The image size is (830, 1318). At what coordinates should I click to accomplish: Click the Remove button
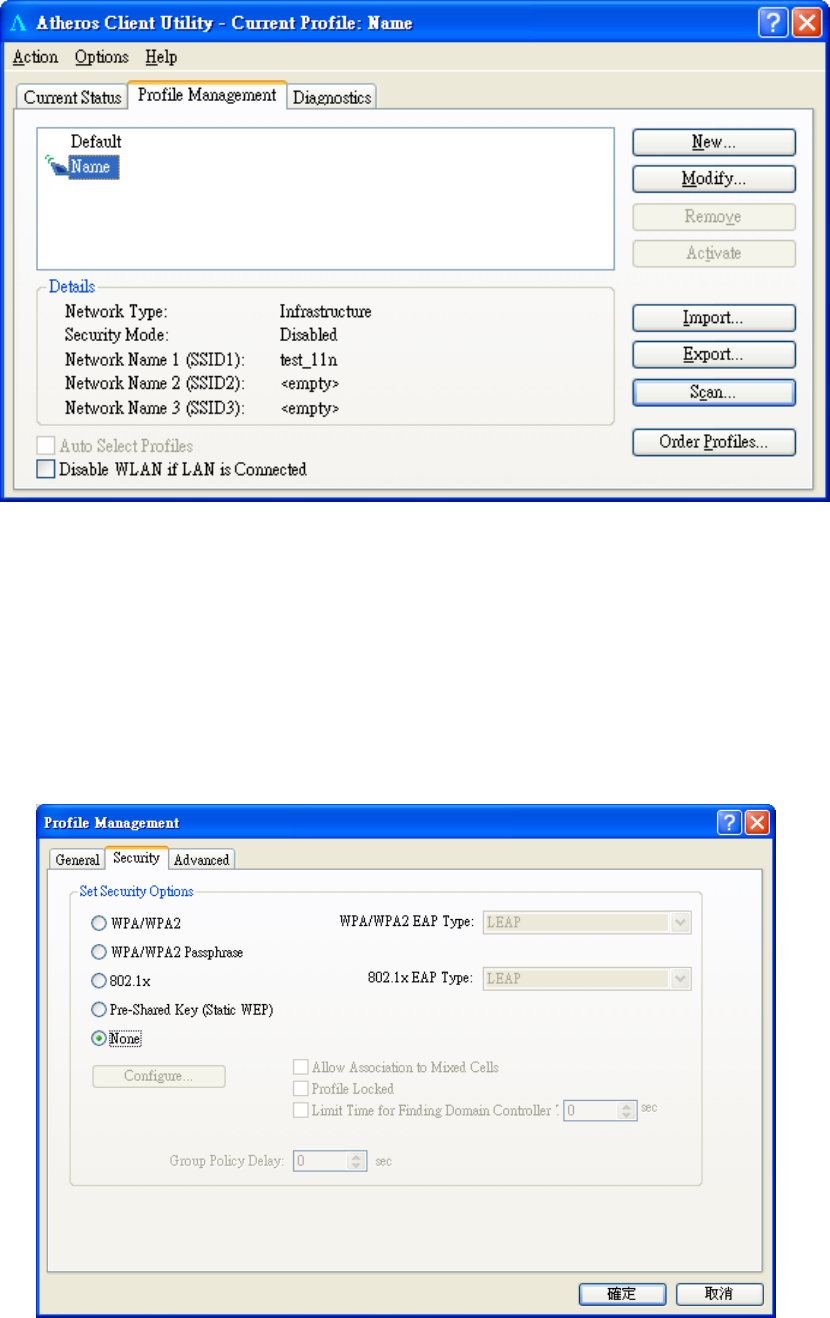[x=714, y=216]
